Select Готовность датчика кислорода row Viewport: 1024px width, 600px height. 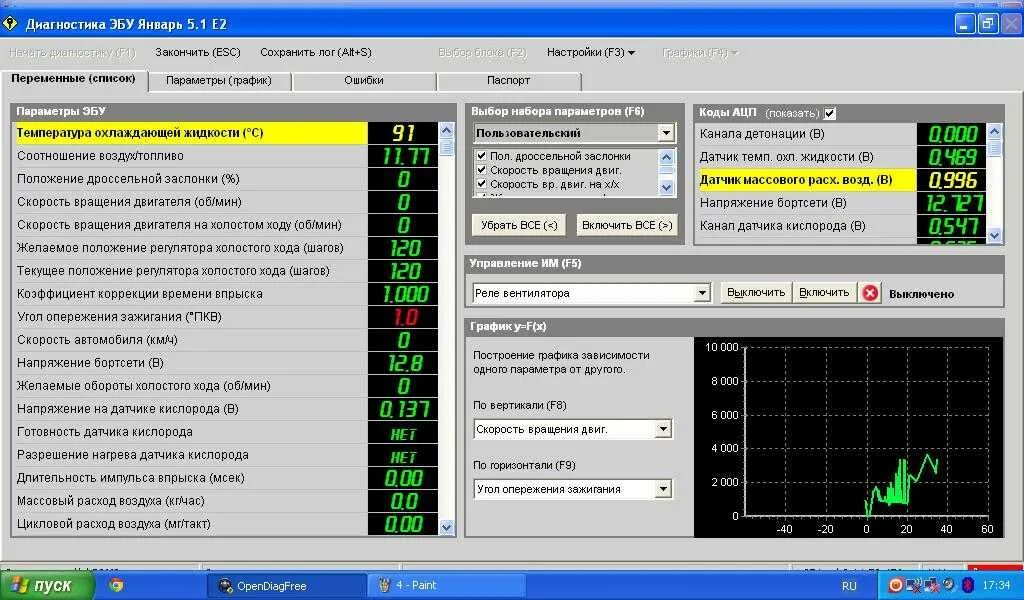click(x=225, y=432)
